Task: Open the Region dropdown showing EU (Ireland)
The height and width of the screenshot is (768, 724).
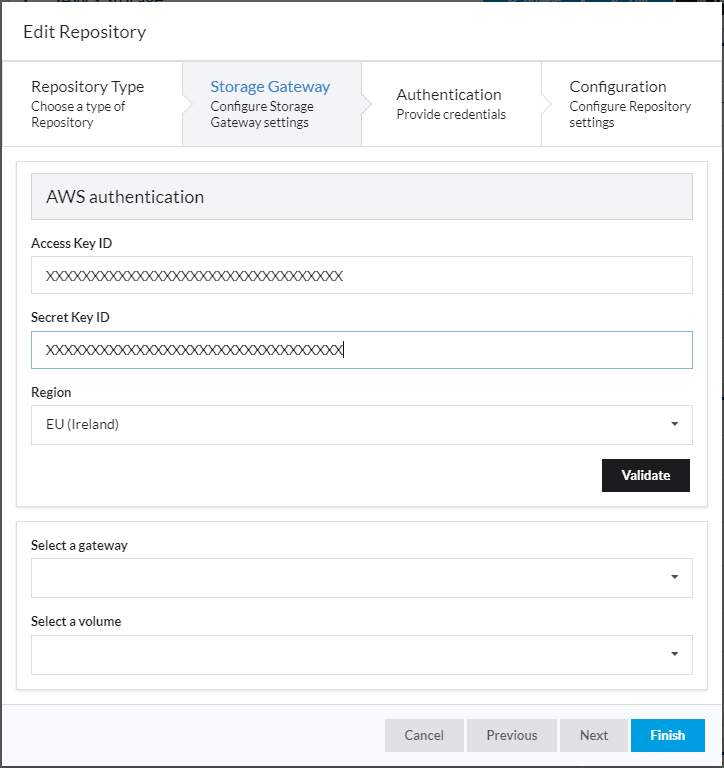Action: tap(350, 425)
